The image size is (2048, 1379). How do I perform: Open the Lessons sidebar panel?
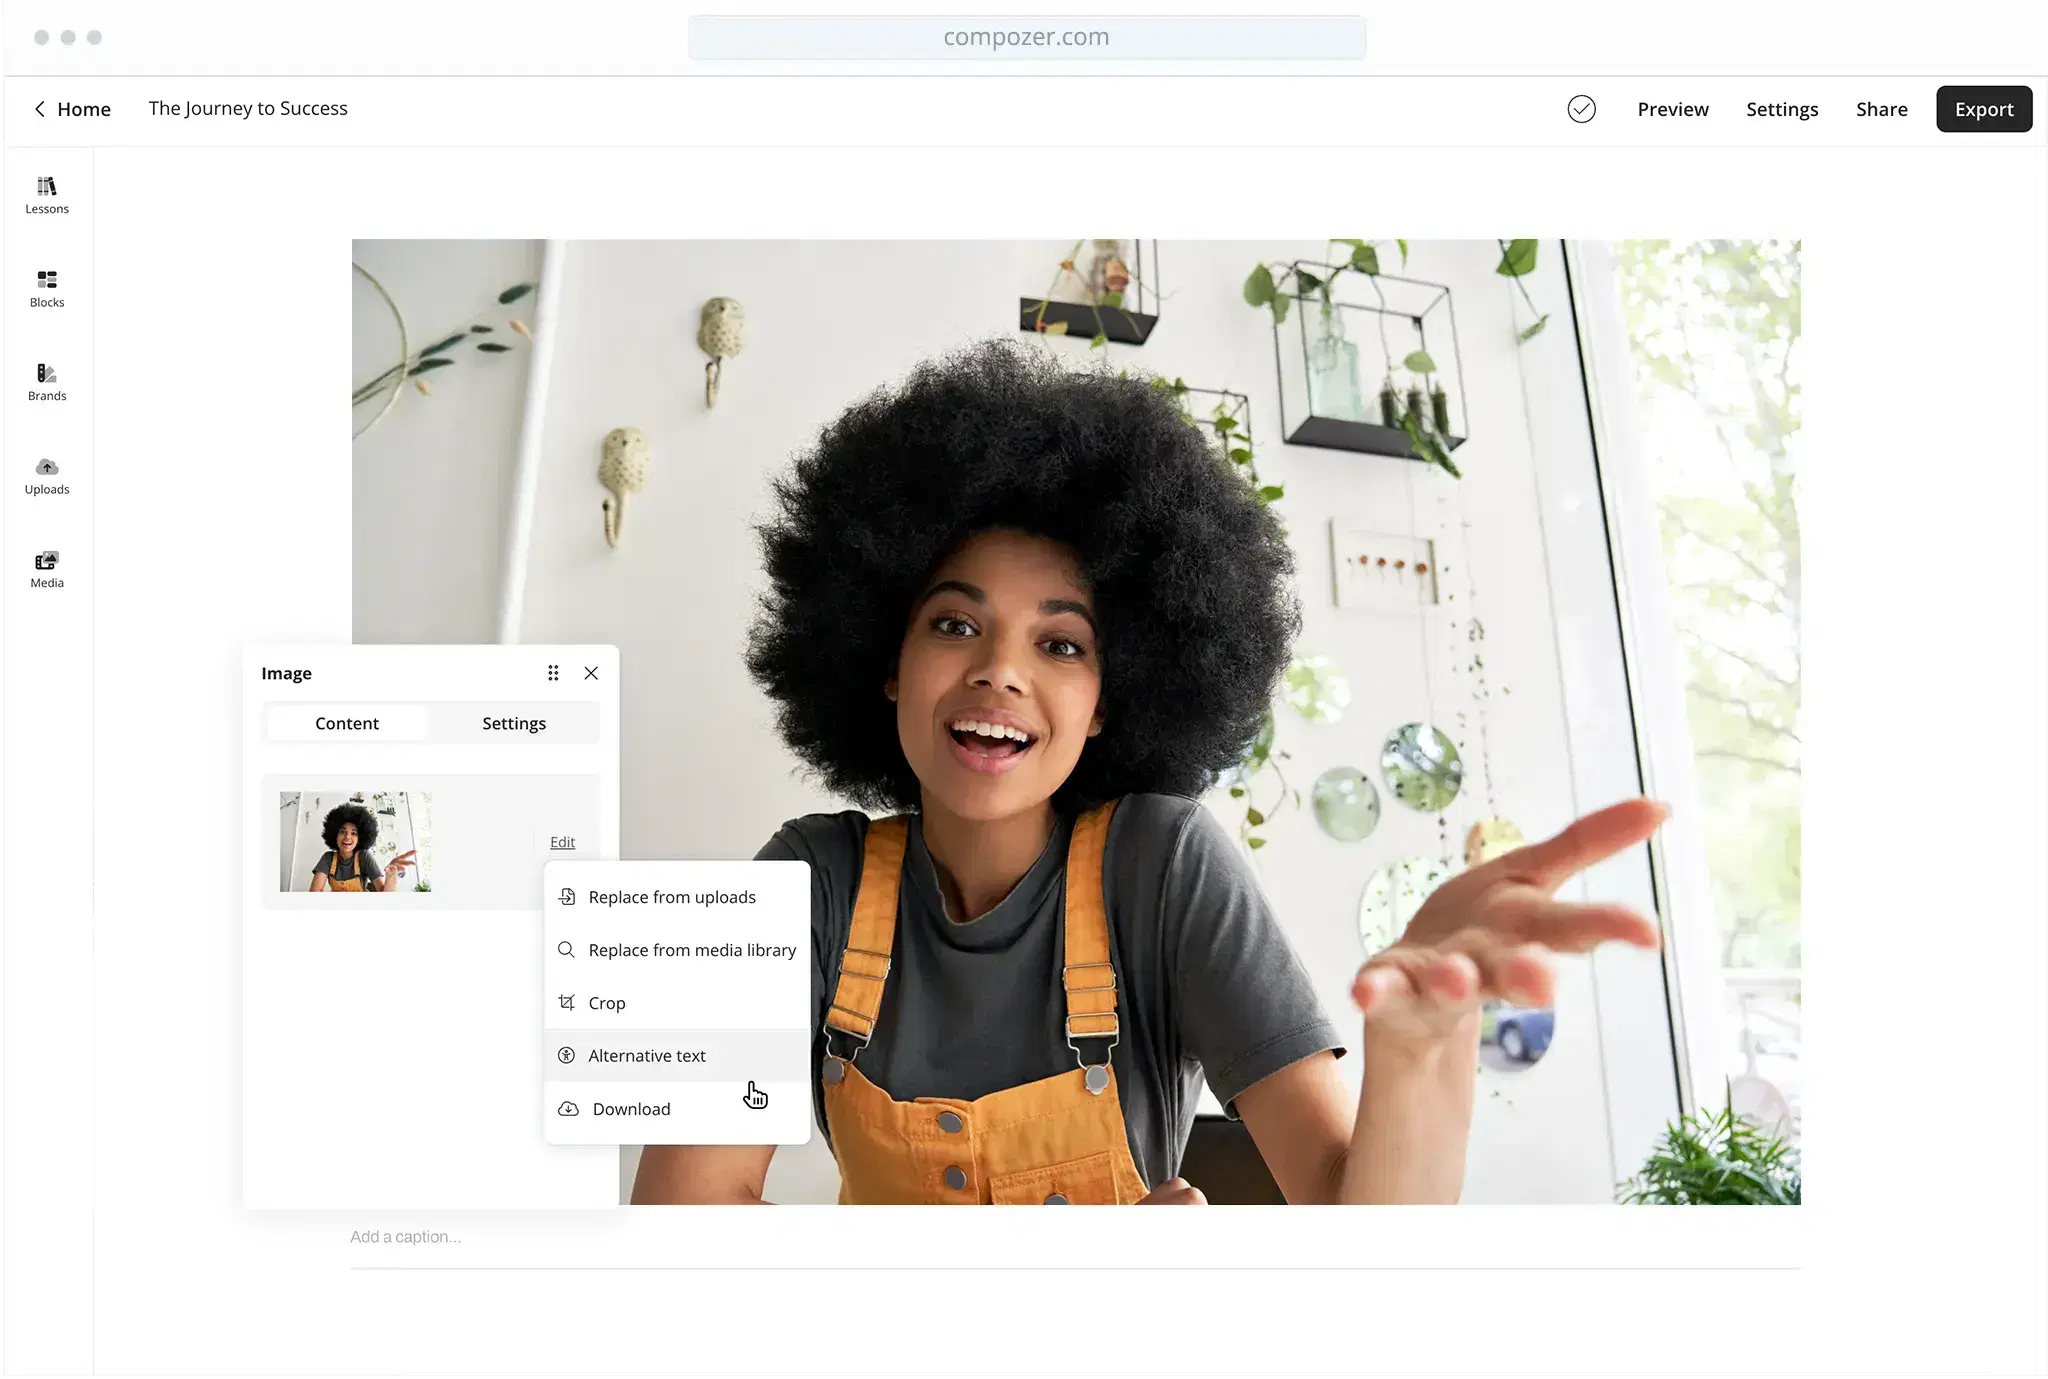[x=47, y=195]
